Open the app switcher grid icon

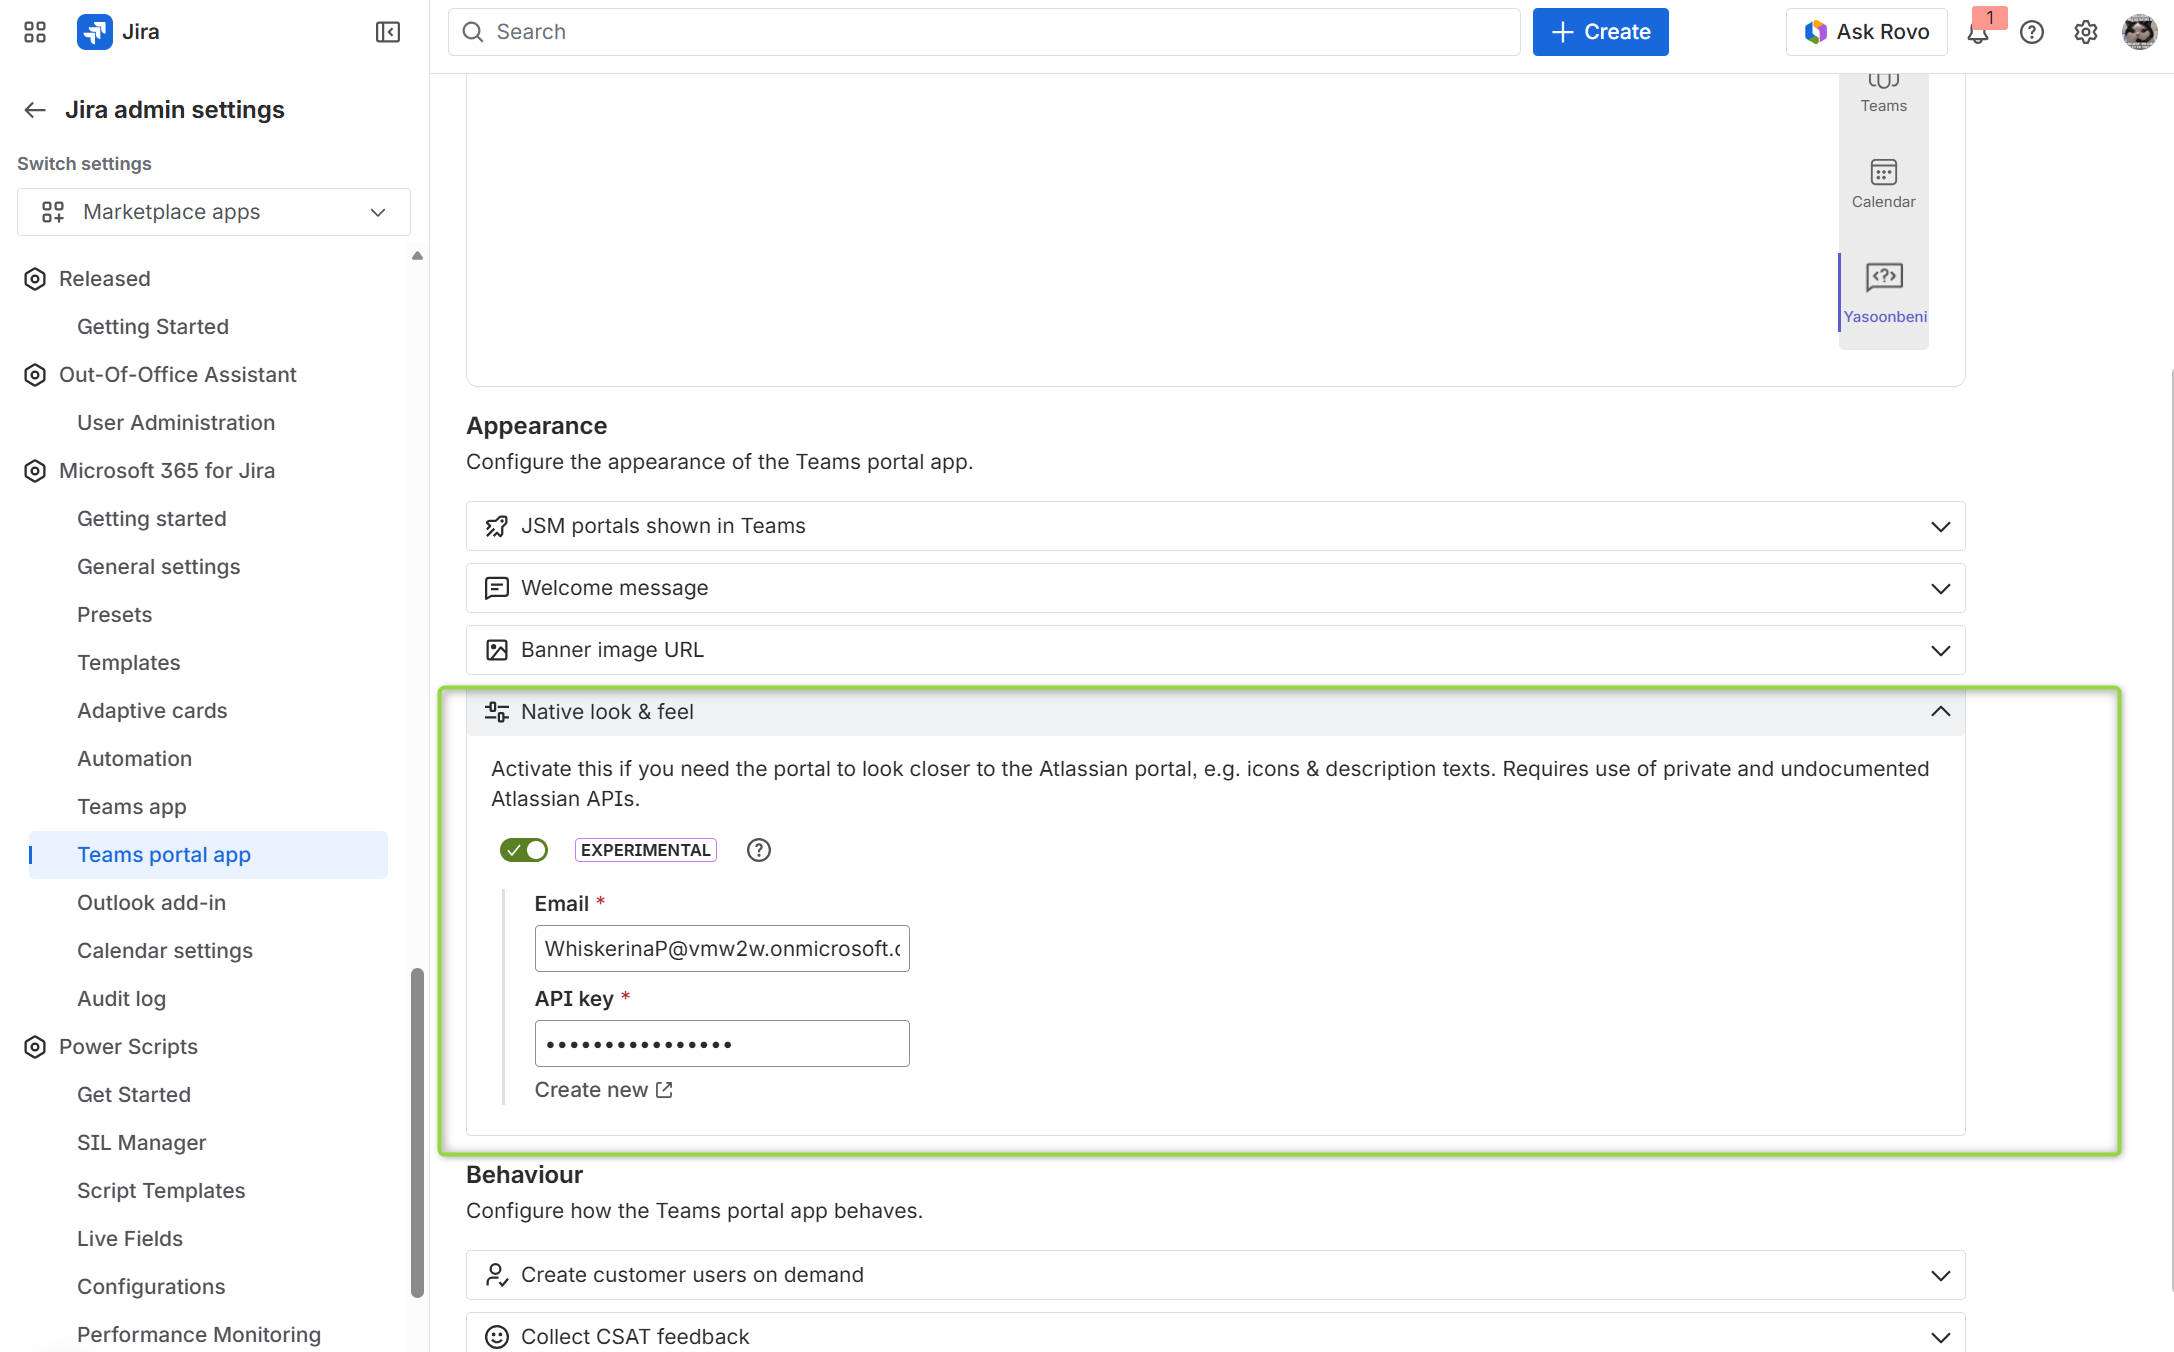click(35, 32)
